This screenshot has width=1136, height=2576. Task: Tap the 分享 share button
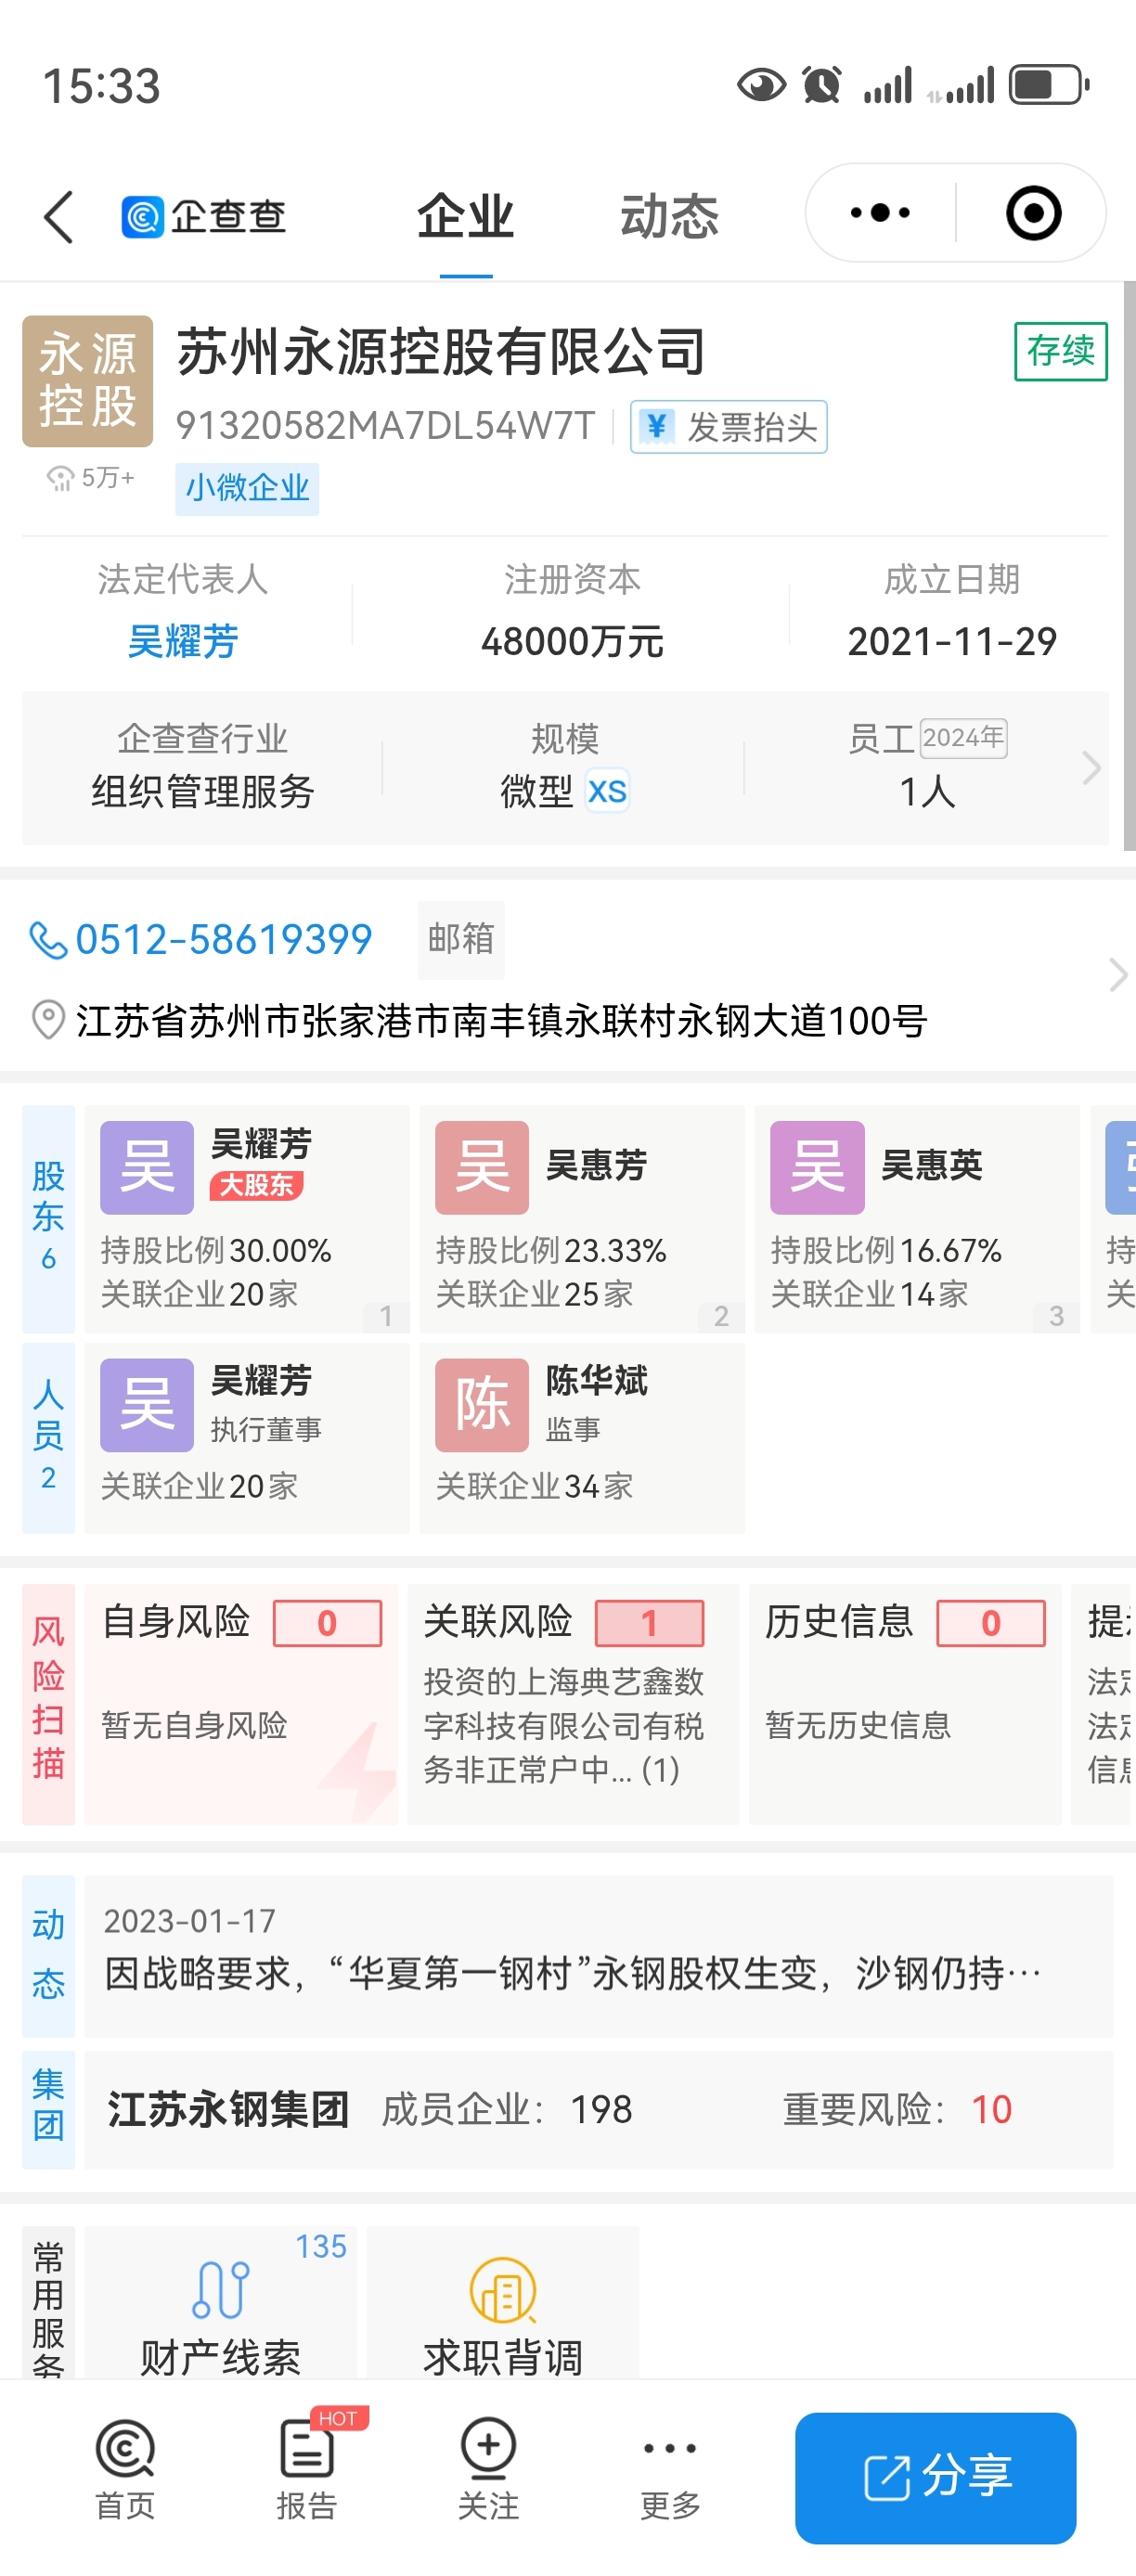[936, 2477]
